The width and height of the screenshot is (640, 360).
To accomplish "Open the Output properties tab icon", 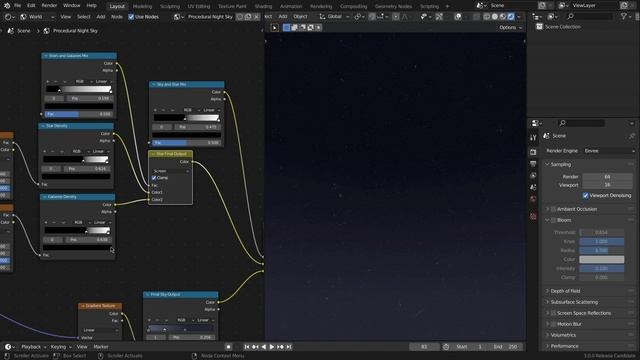I will (533, 164).
